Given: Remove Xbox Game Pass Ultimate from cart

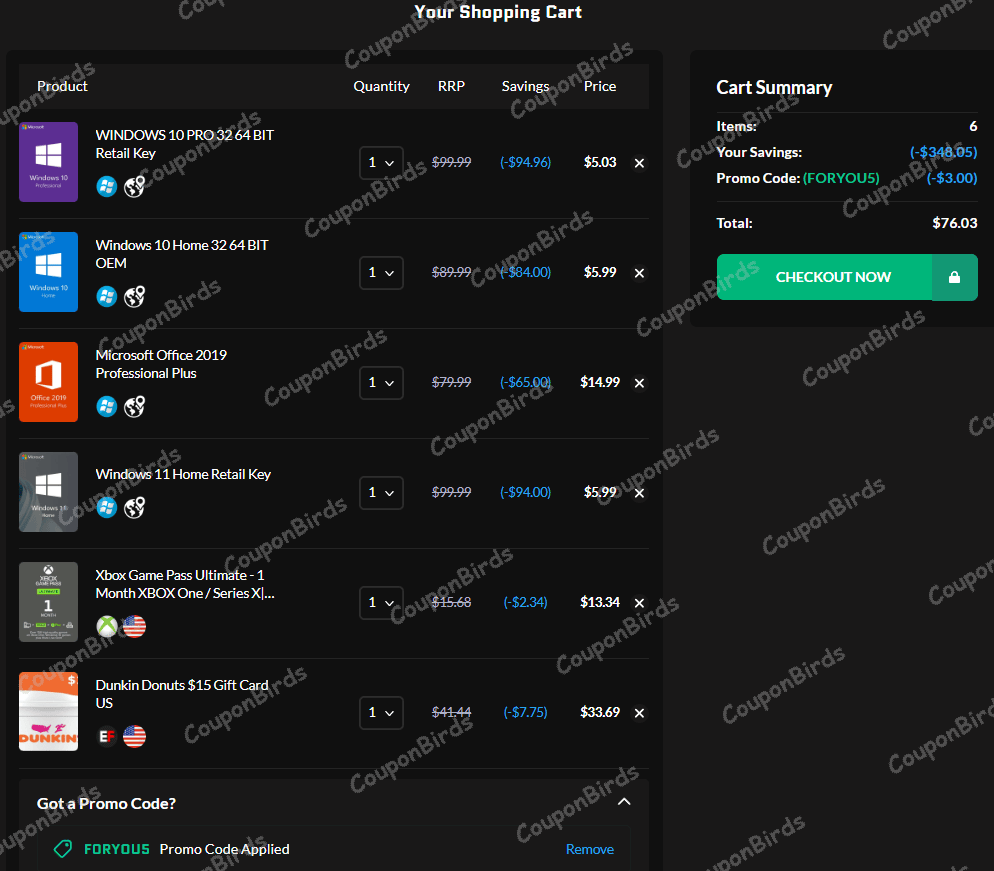Looking at the screenshot, I should tap(639, 603).
